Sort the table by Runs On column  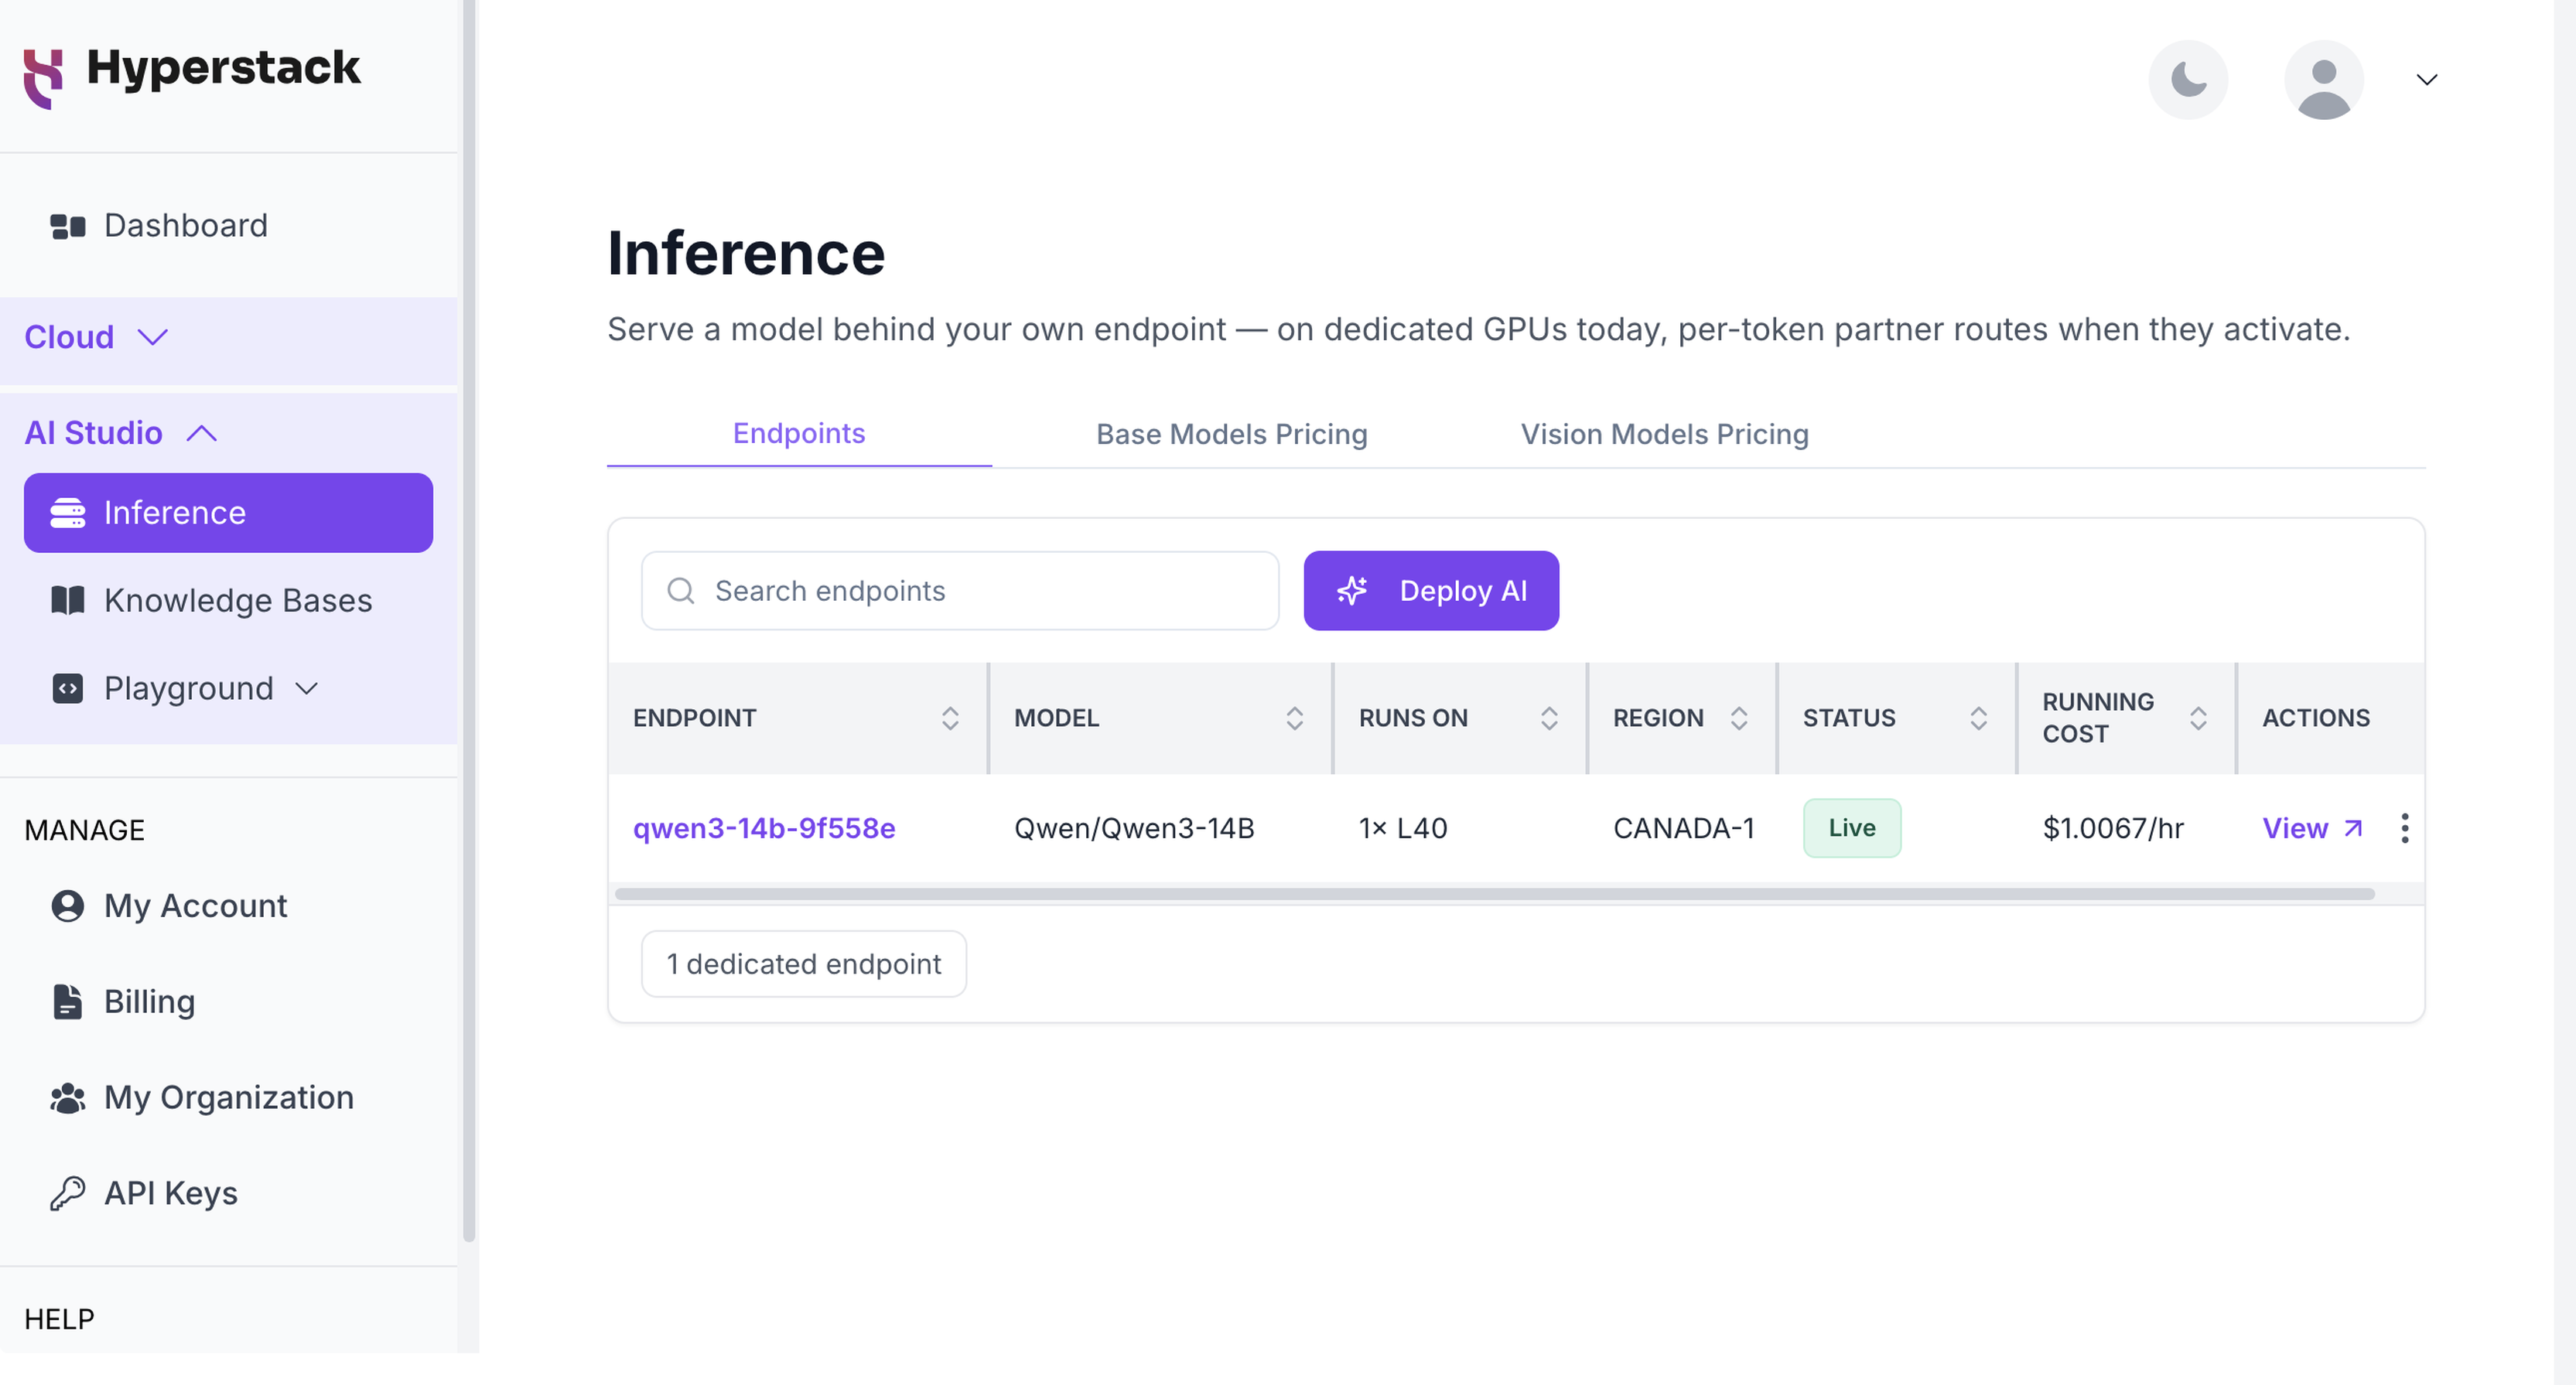[1549, 718]
